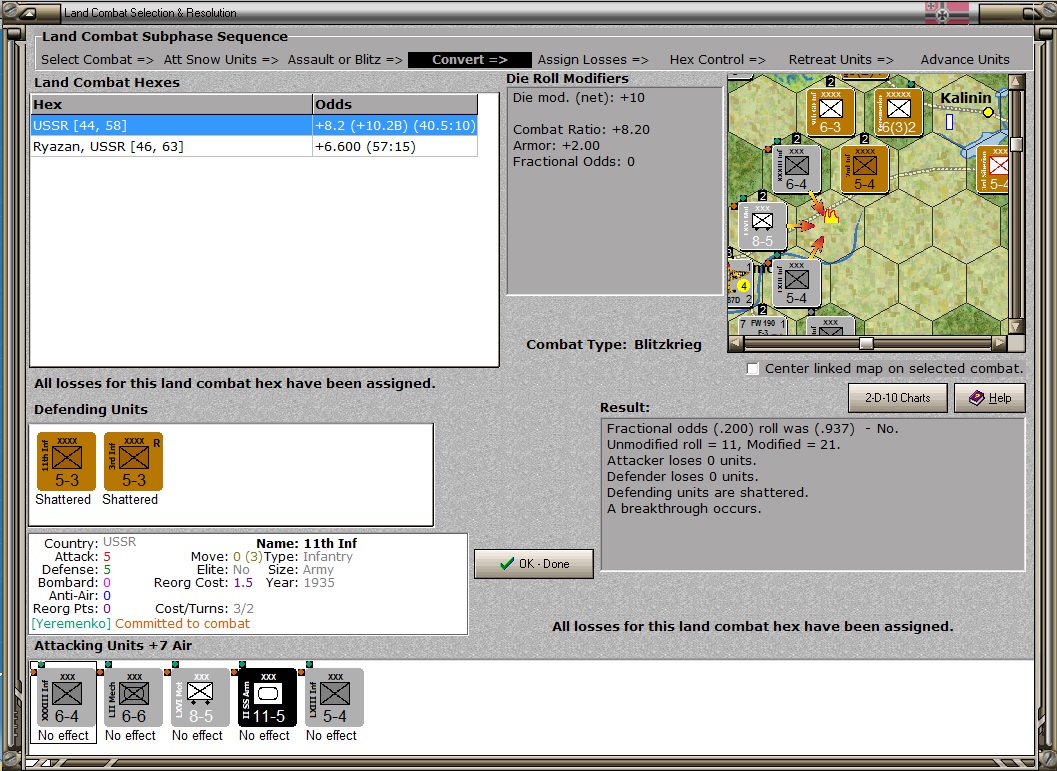
Task: Click the orange 5-4 Soviet counter on map
Action: point(864,168)
